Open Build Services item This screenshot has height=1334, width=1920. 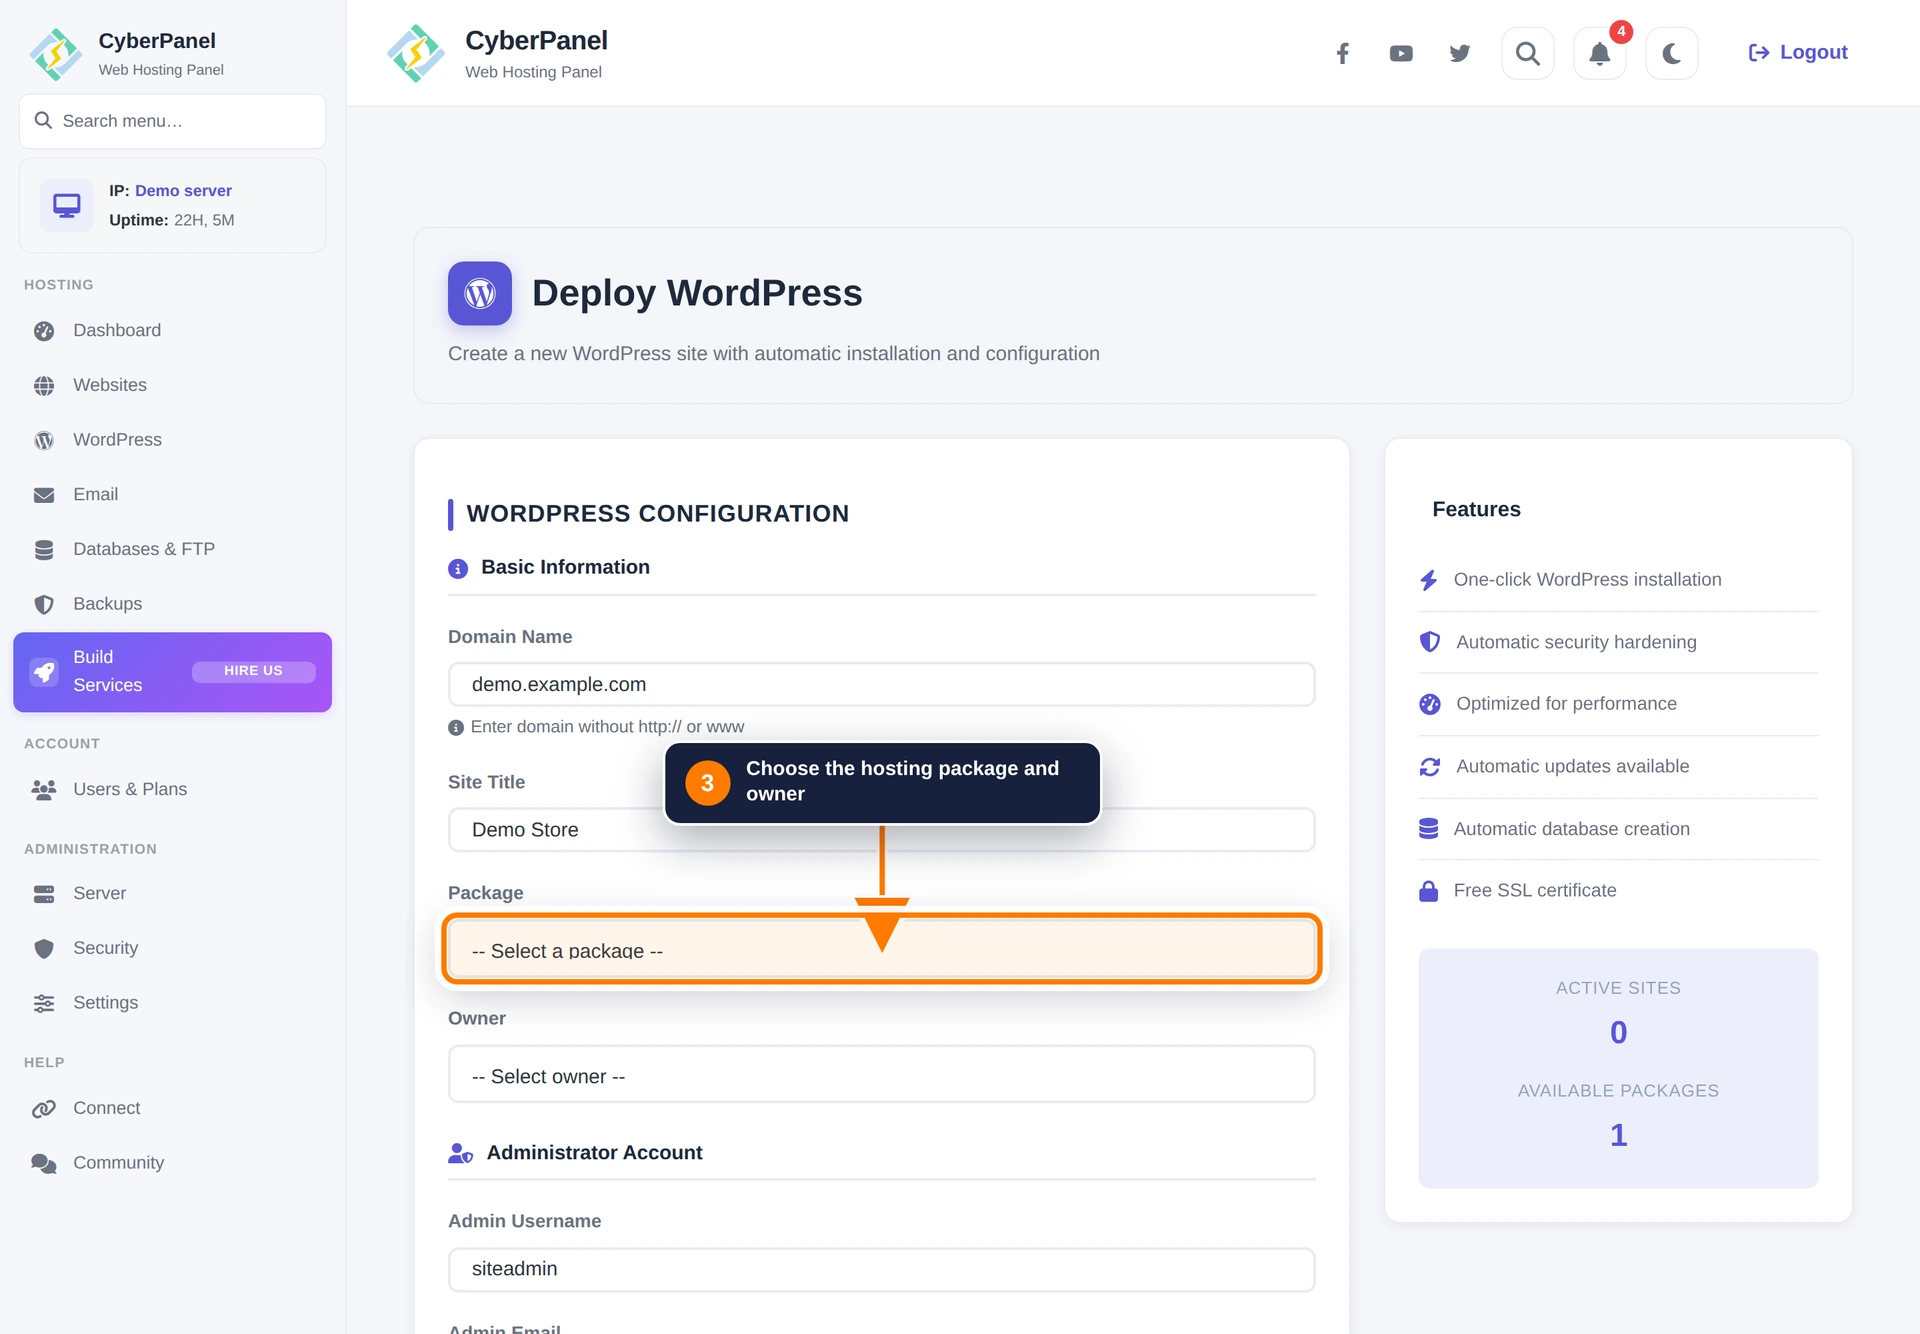coord(172,672)
